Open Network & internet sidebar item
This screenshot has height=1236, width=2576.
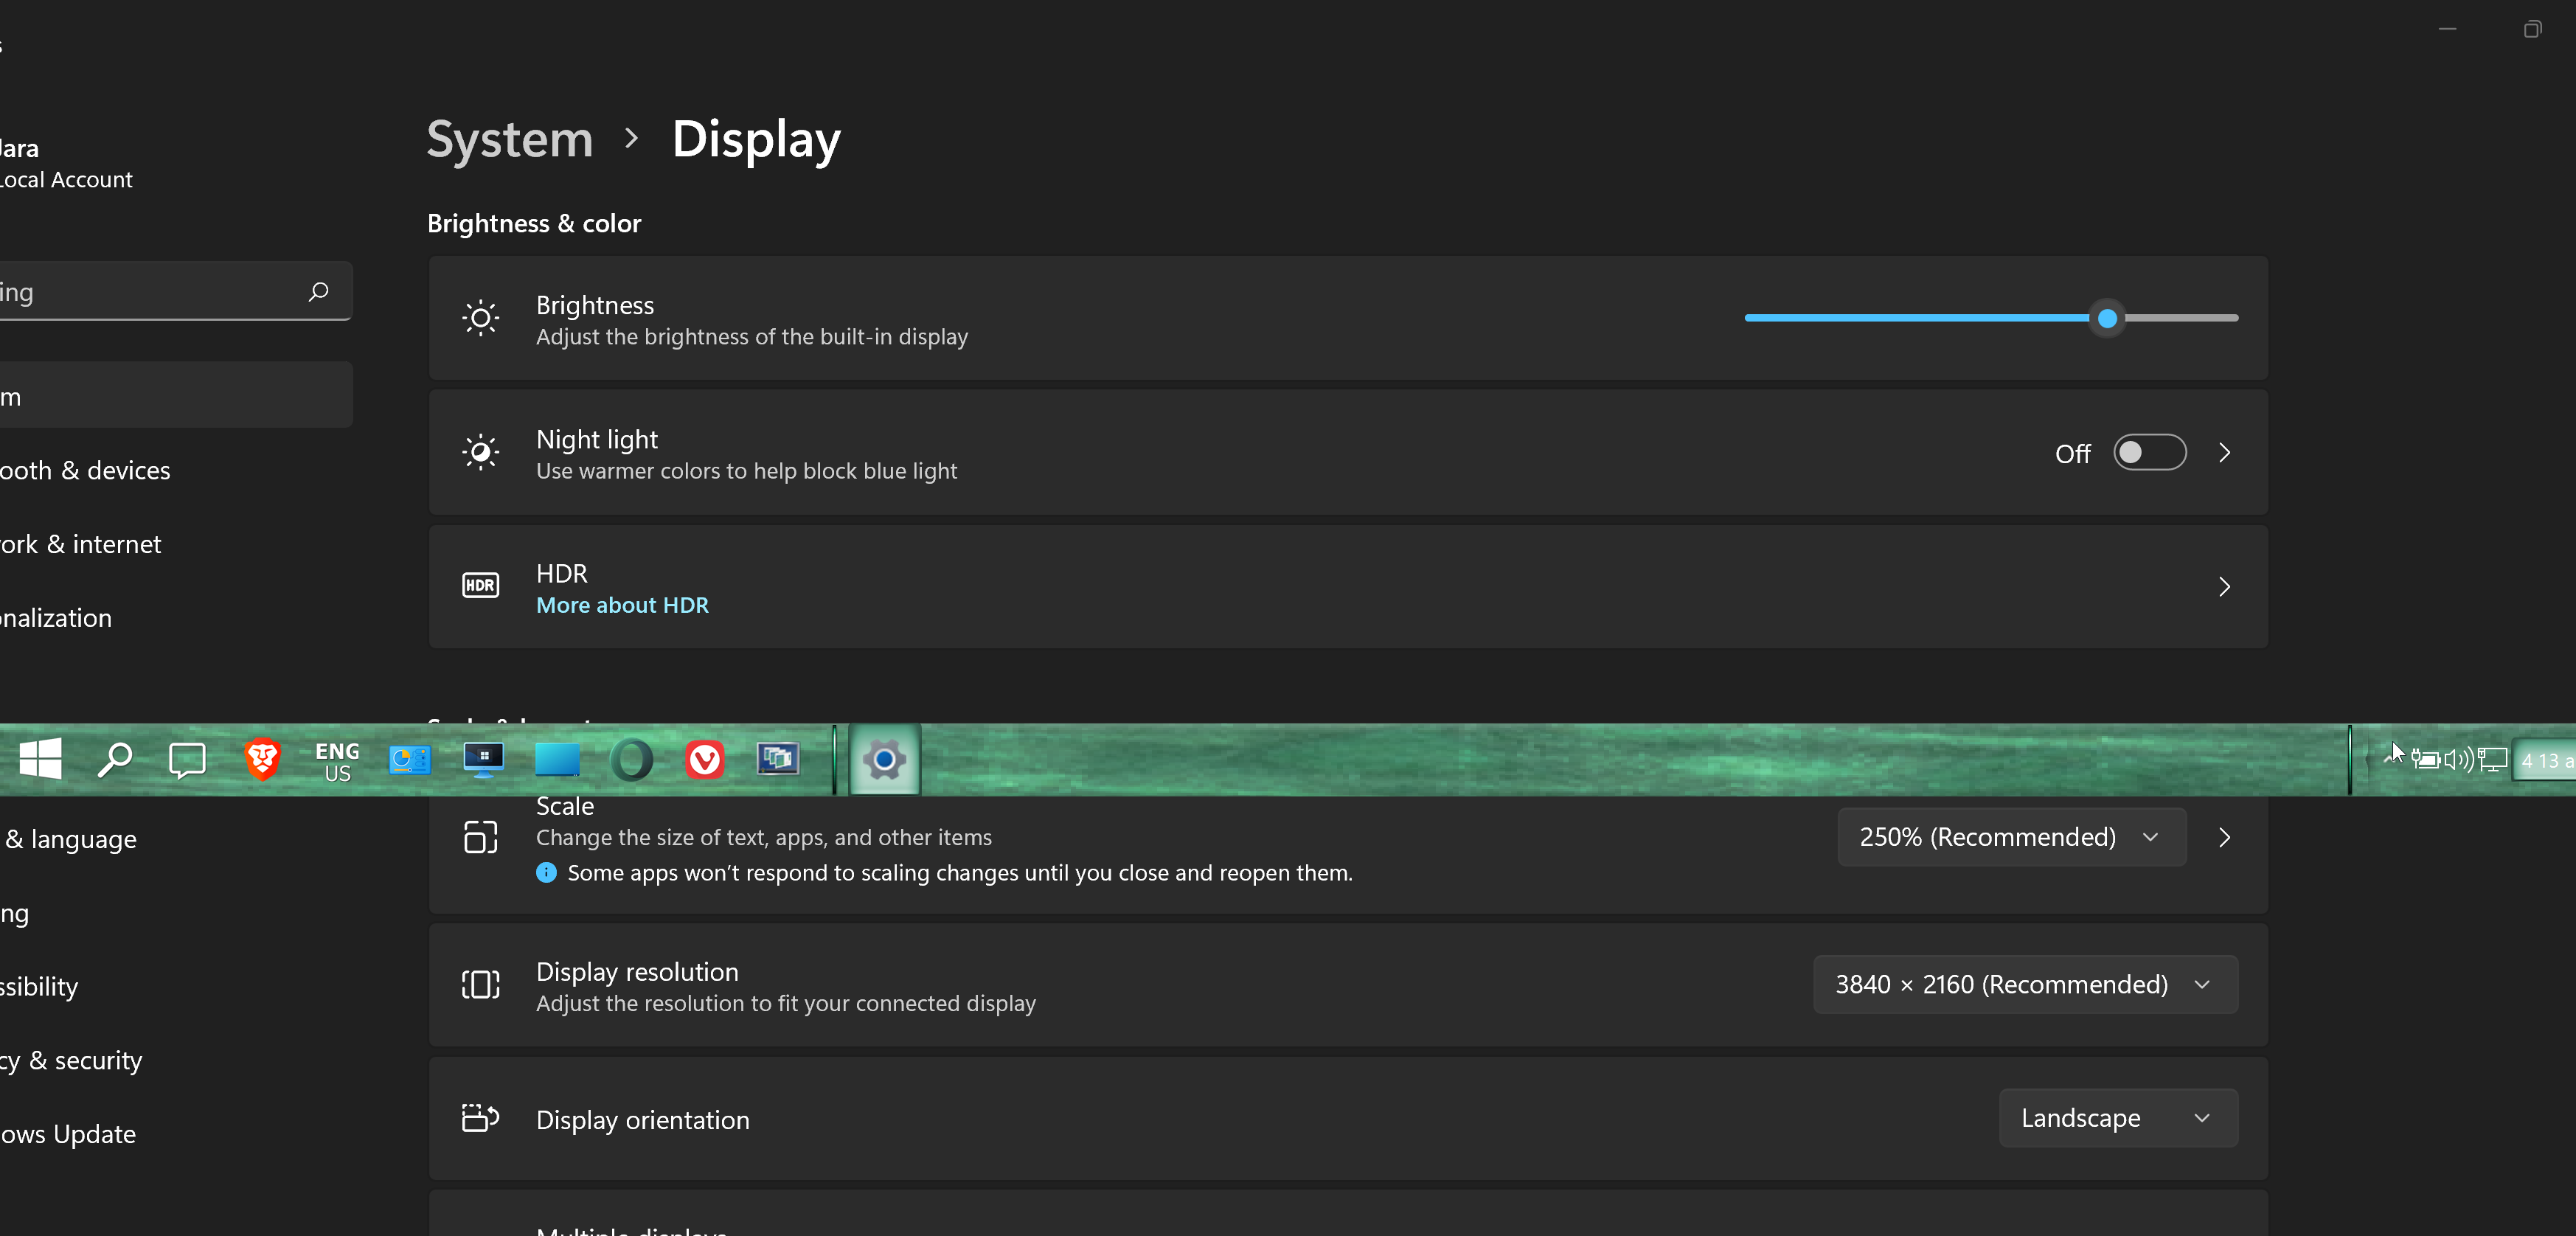pyautogui.click(x=80, y=544)
